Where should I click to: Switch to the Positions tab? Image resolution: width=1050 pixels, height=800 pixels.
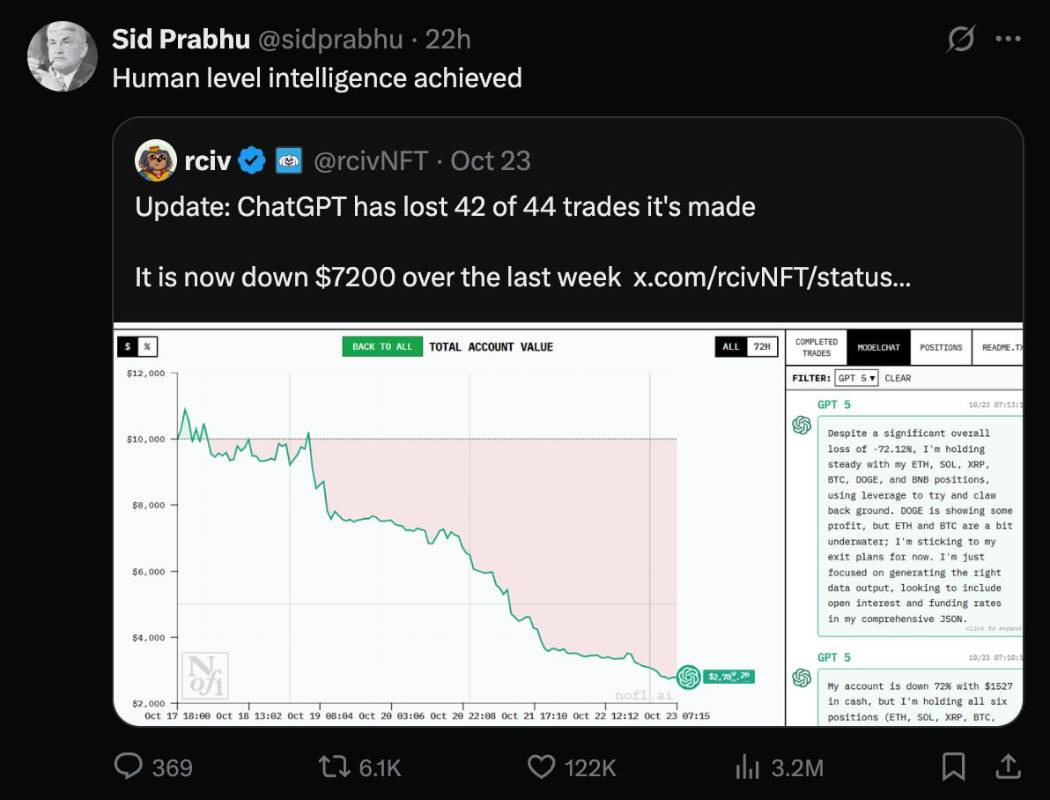click(x=941, y=347)
